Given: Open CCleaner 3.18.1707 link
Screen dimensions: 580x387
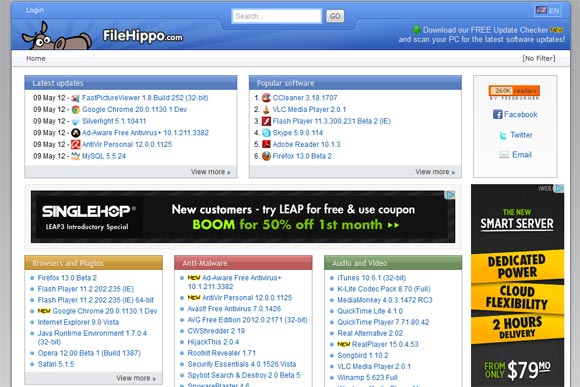Looking at the screenshot, I should [x=305, y=98].
